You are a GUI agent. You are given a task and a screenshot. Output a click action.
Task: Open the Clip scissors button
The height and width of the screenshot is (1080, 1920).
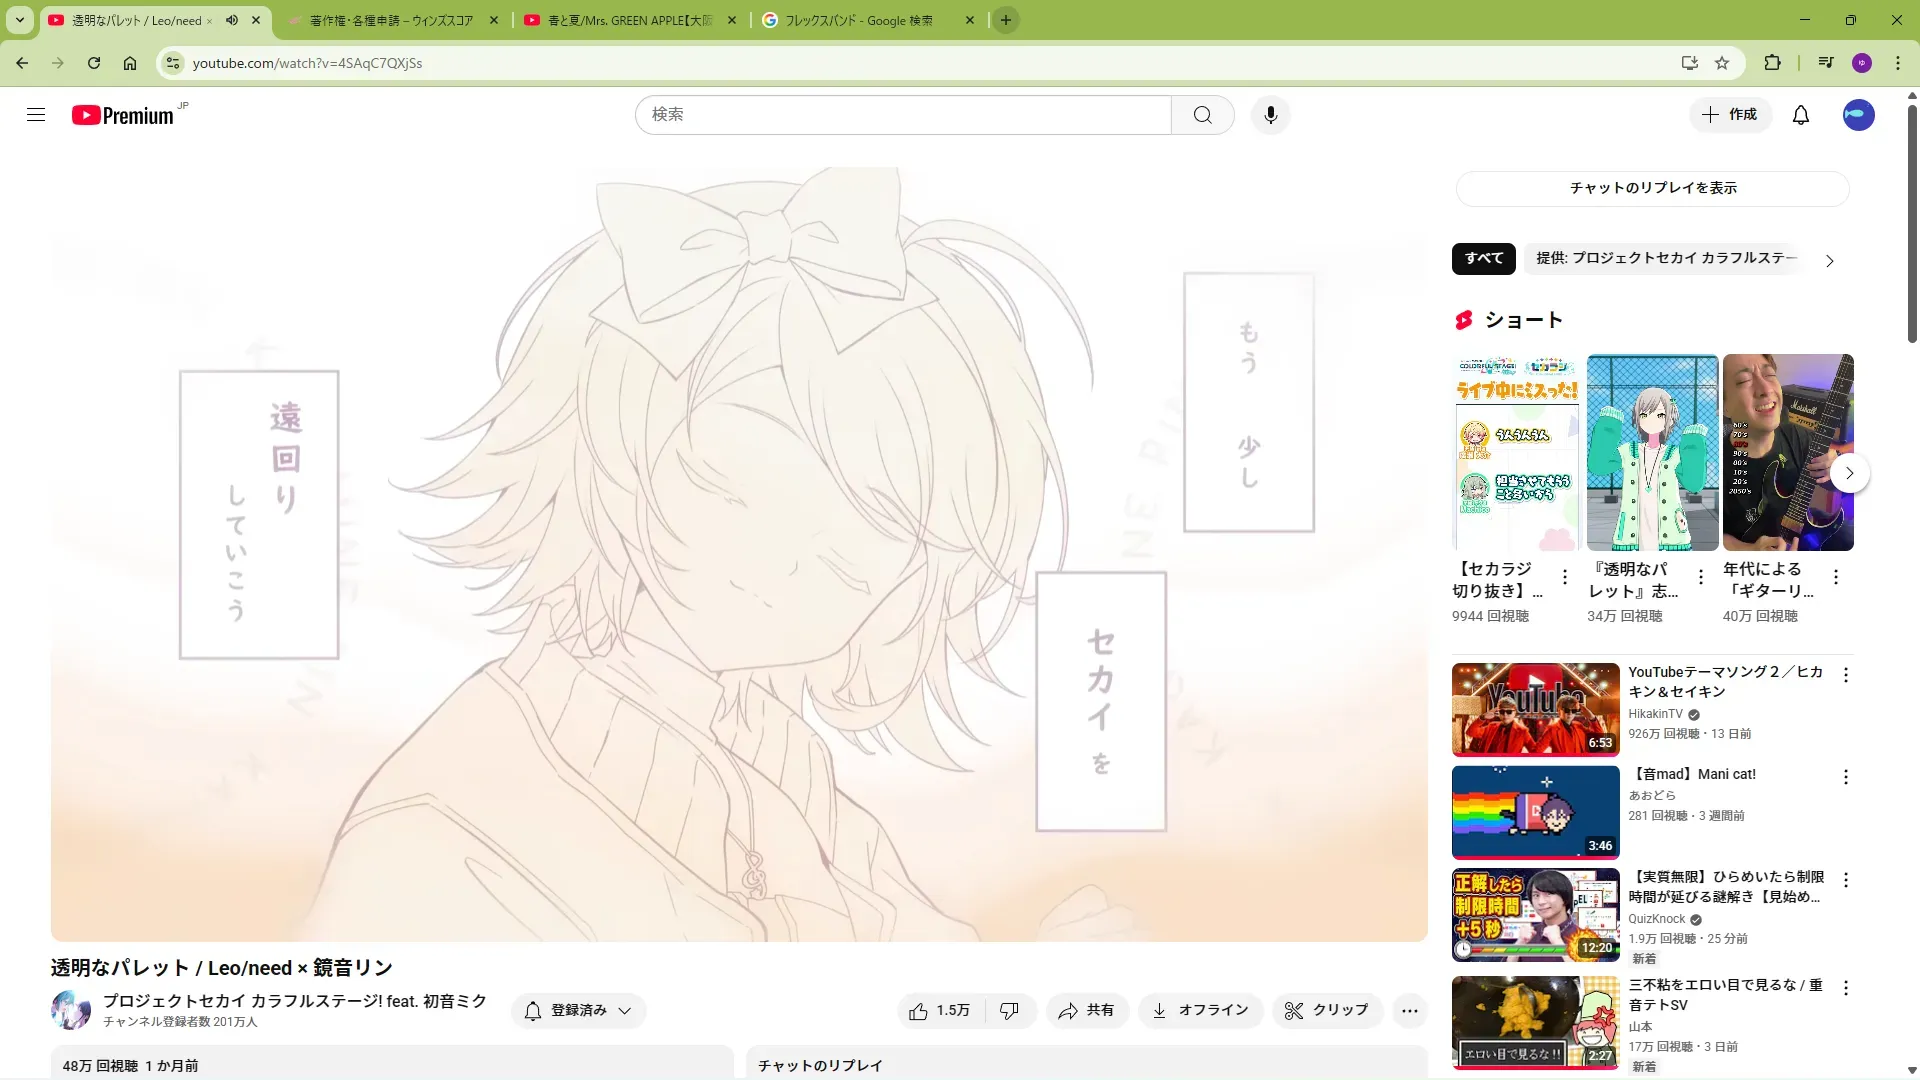click(1326, 1011)
